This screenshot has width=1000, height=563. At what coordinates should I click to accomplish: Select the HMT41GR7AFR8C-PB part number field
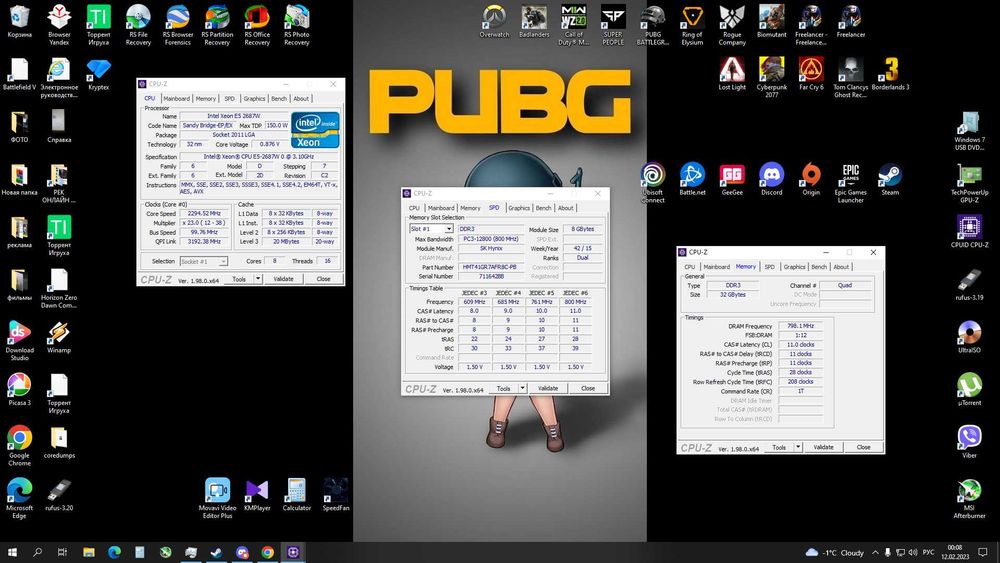489,267
